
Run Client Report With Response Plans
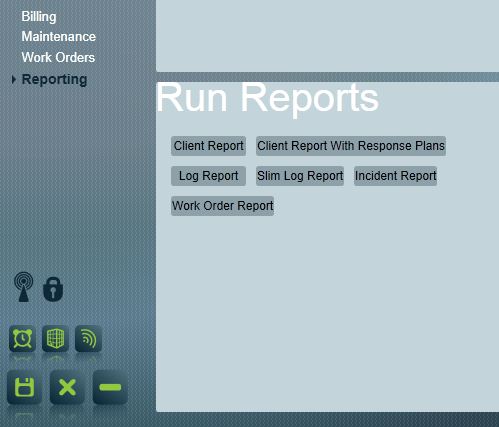(351, 146)
